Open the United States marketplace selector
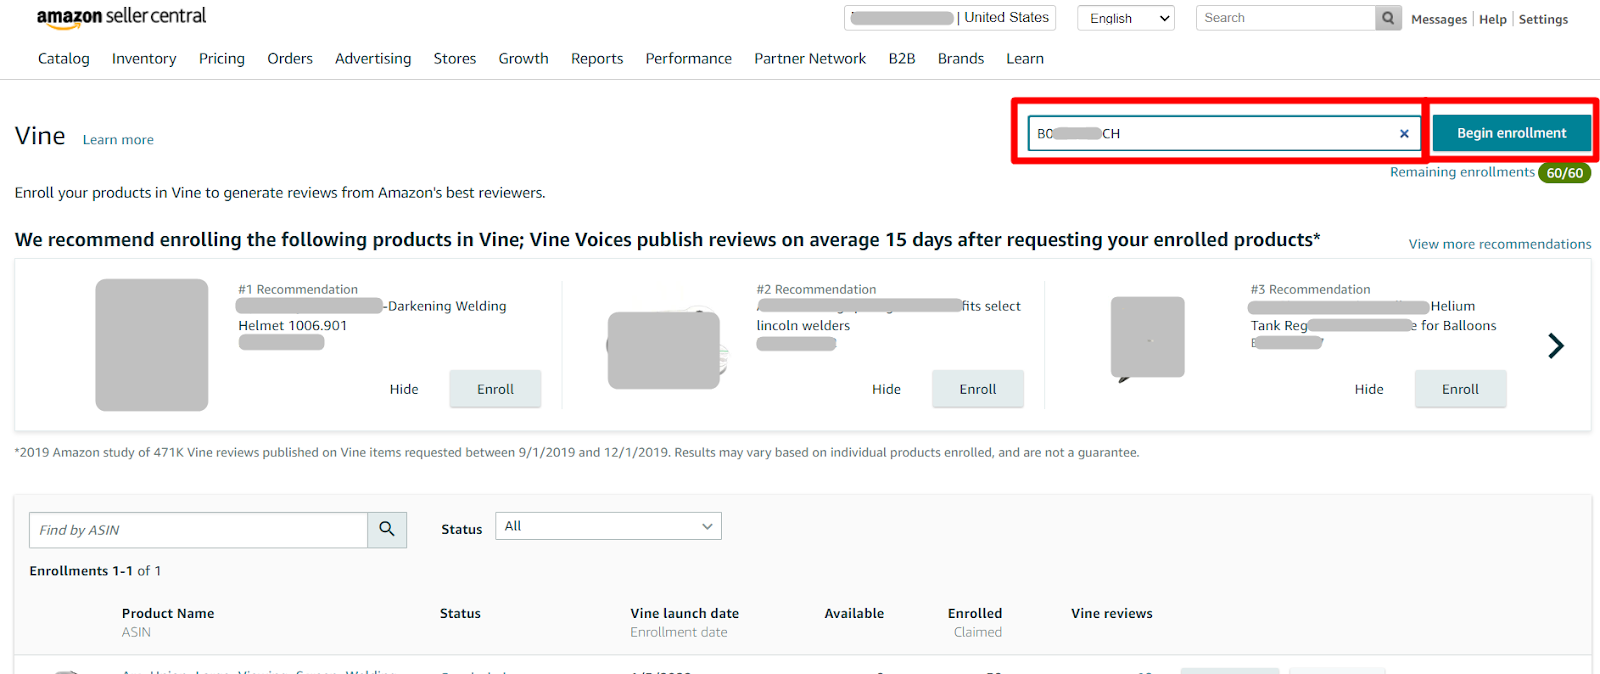 click(950, 18)
